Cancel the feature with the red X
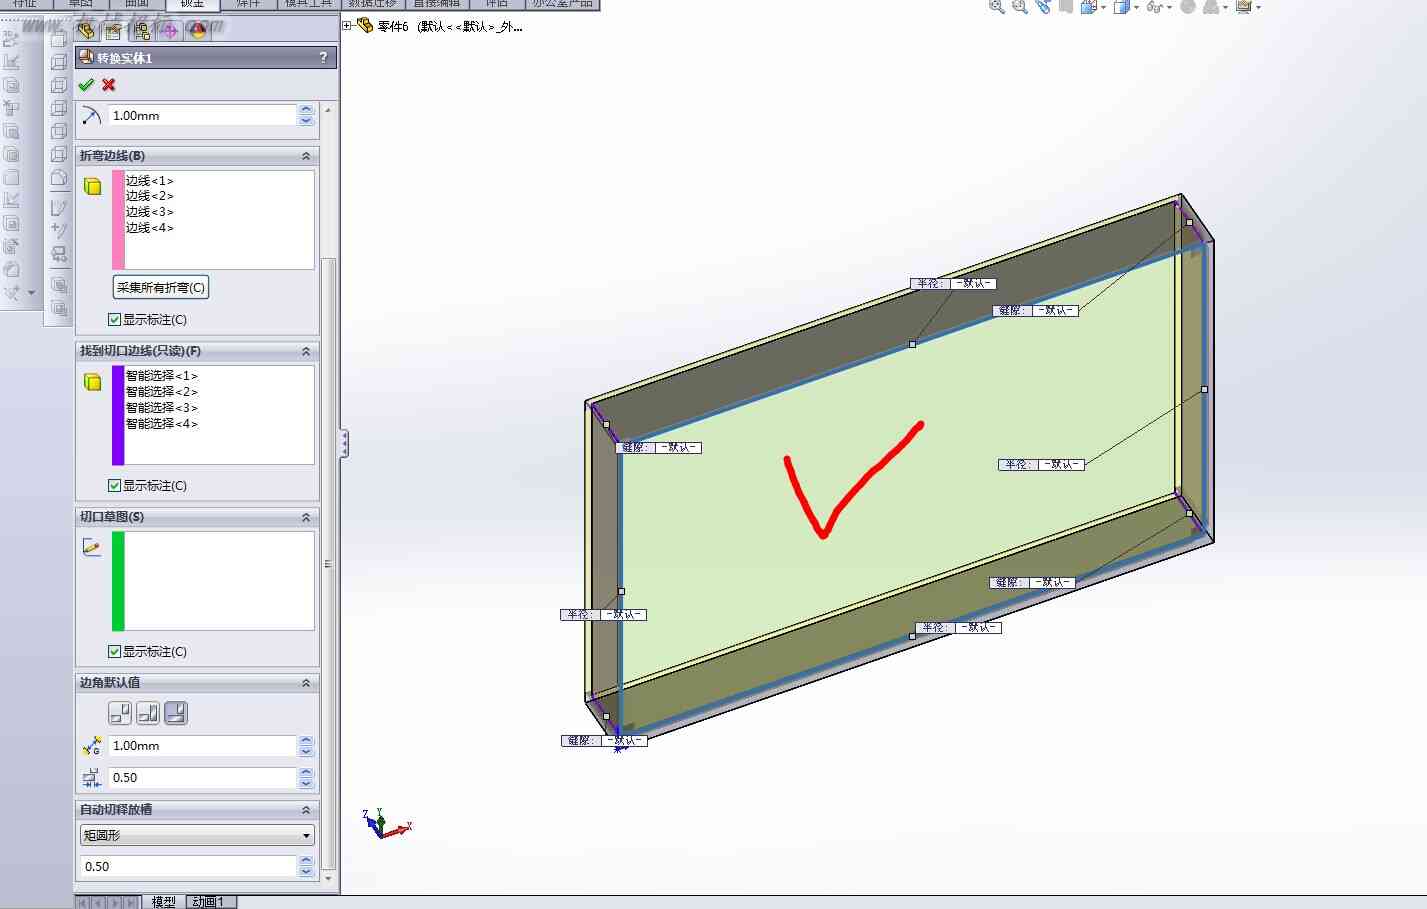1427x909 pixels. click(109, 85)
